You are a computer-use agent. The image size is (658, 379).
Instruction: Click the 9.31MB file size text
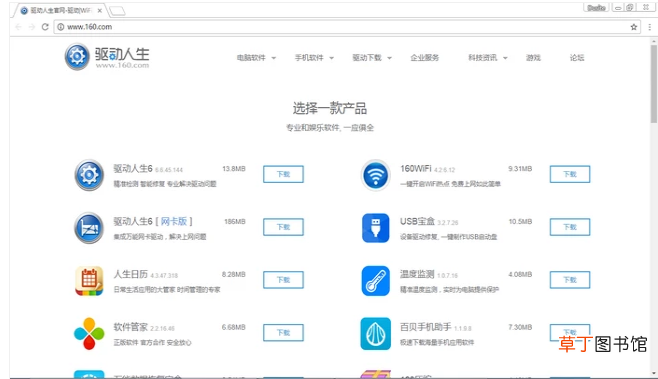(520, 169)
